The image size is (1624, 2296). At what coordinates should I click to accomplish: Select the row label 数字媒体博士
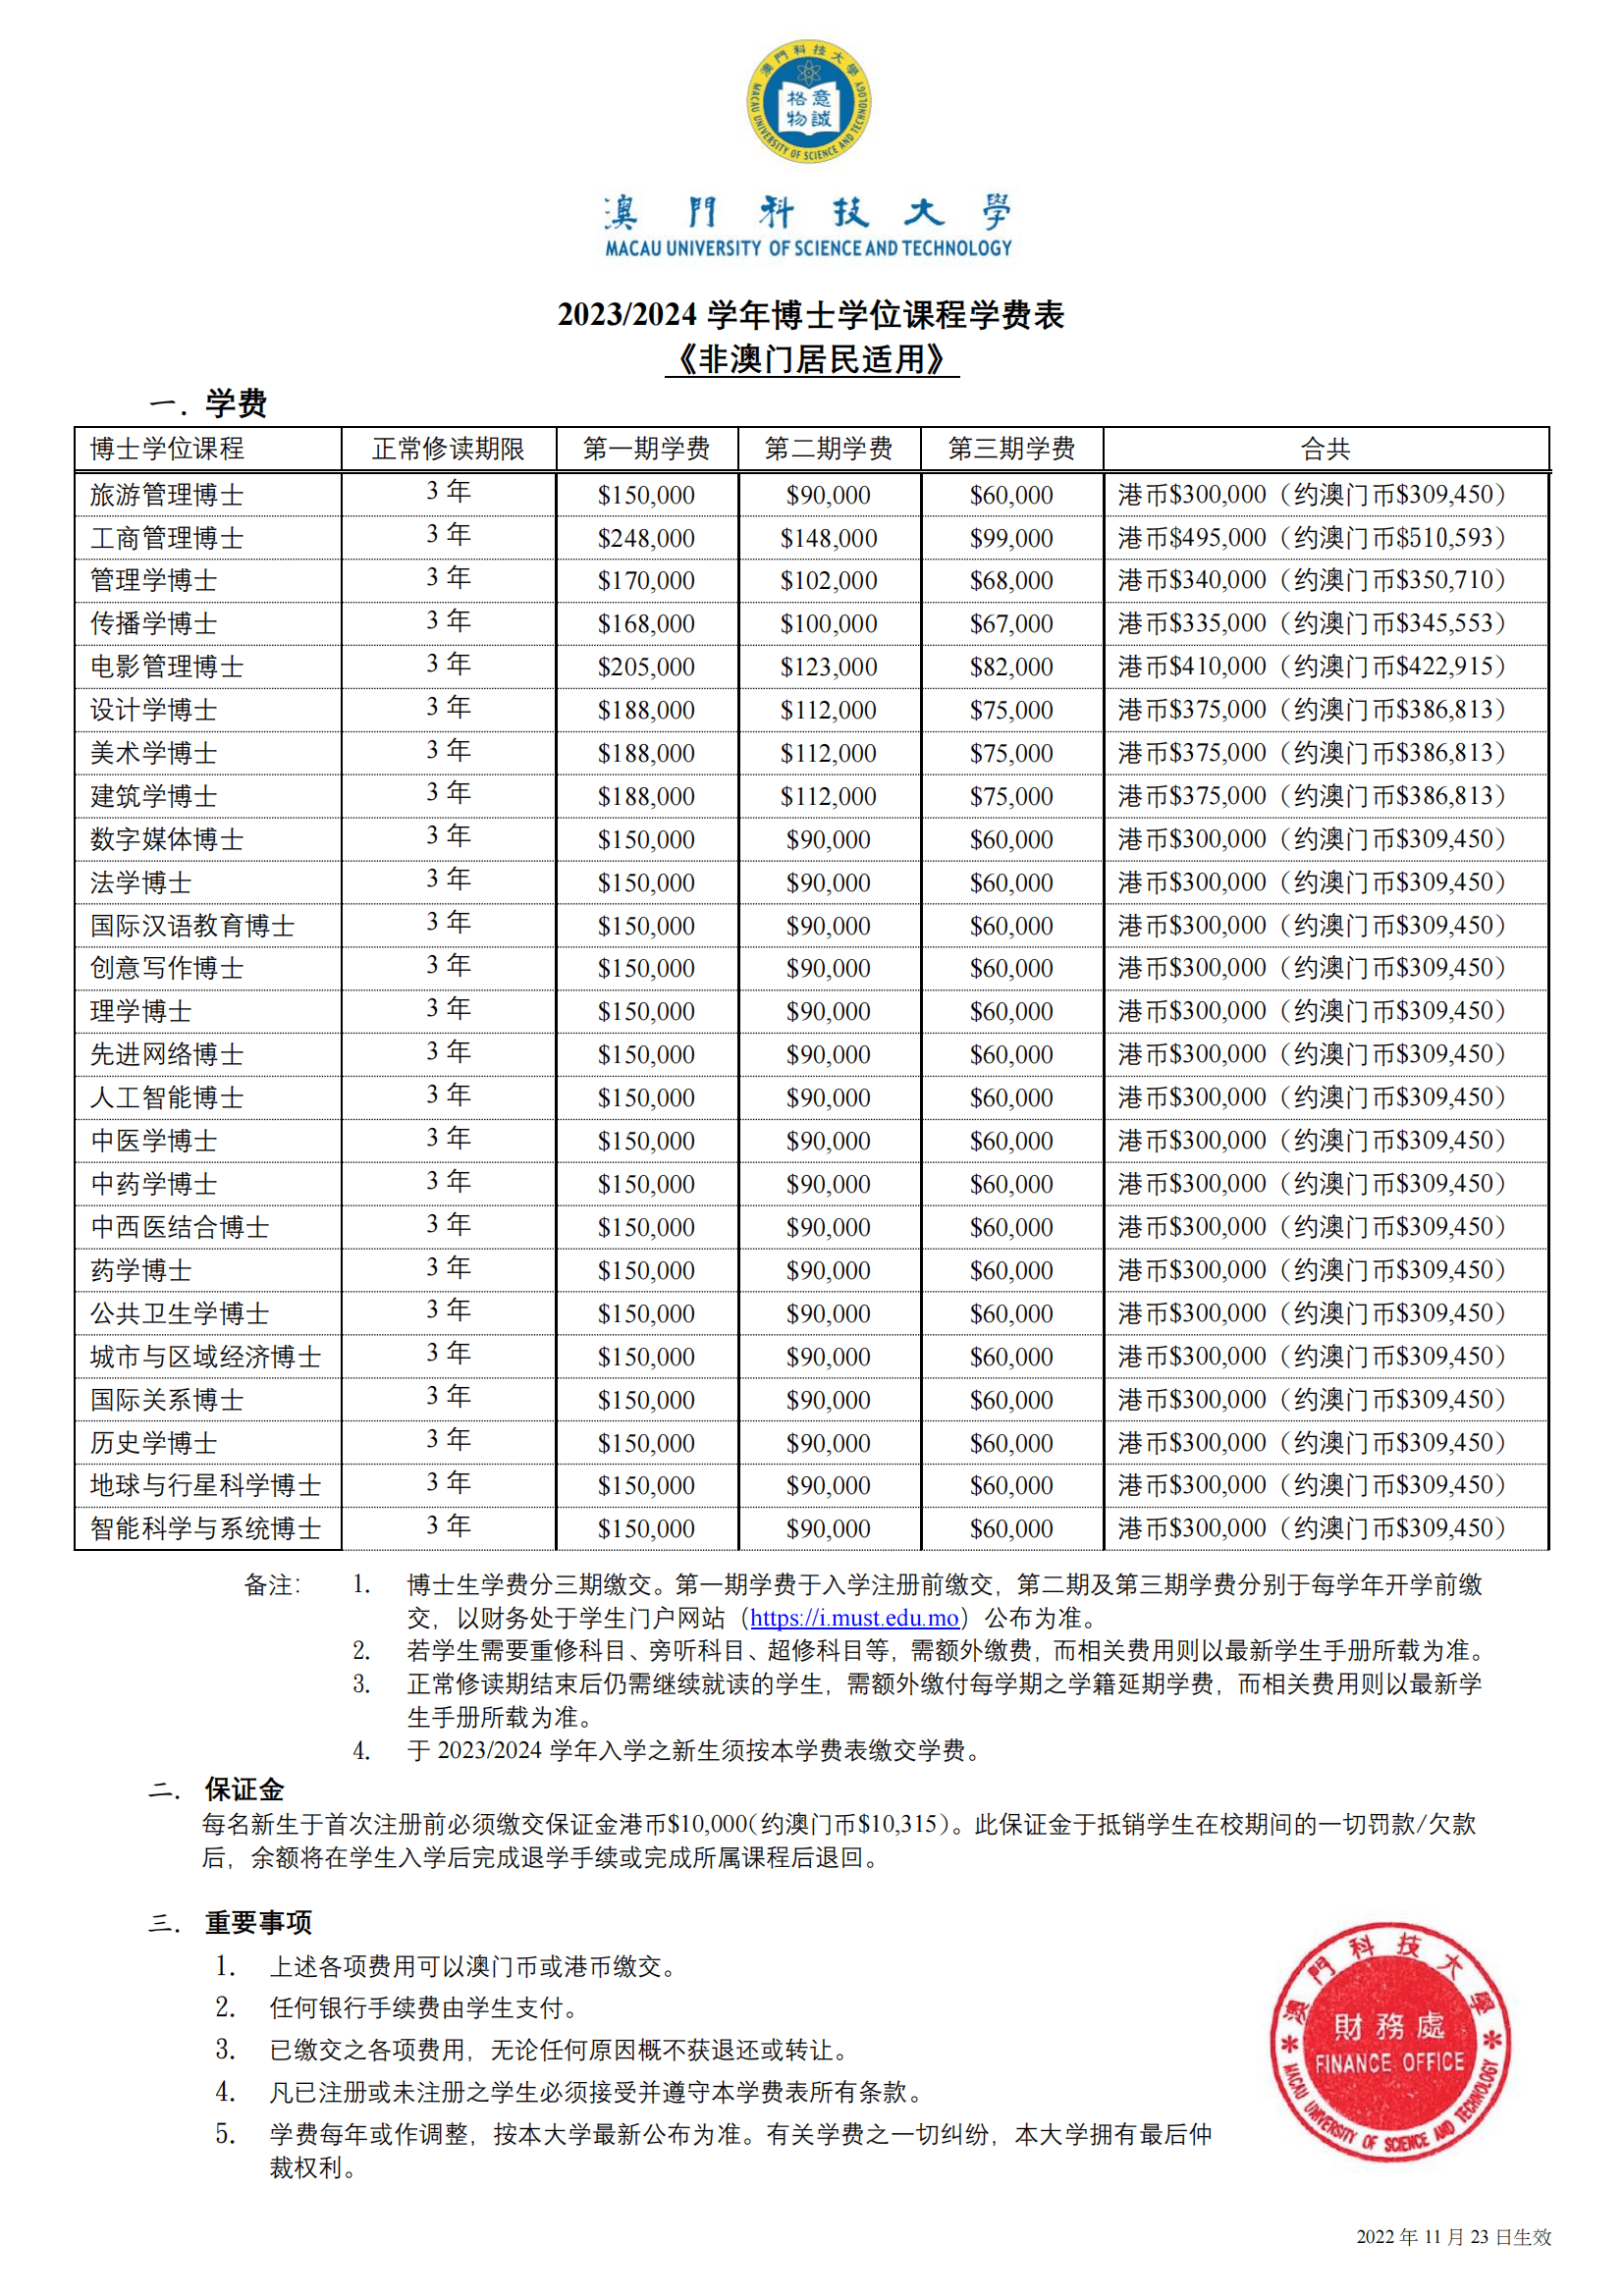[167, 840]
